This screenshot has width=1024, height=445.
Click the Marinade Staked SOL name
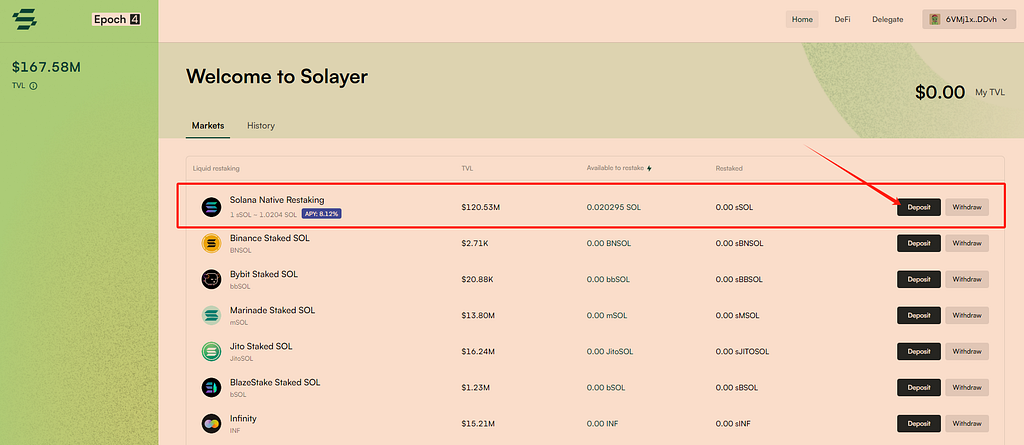click(x=272, y=310)
